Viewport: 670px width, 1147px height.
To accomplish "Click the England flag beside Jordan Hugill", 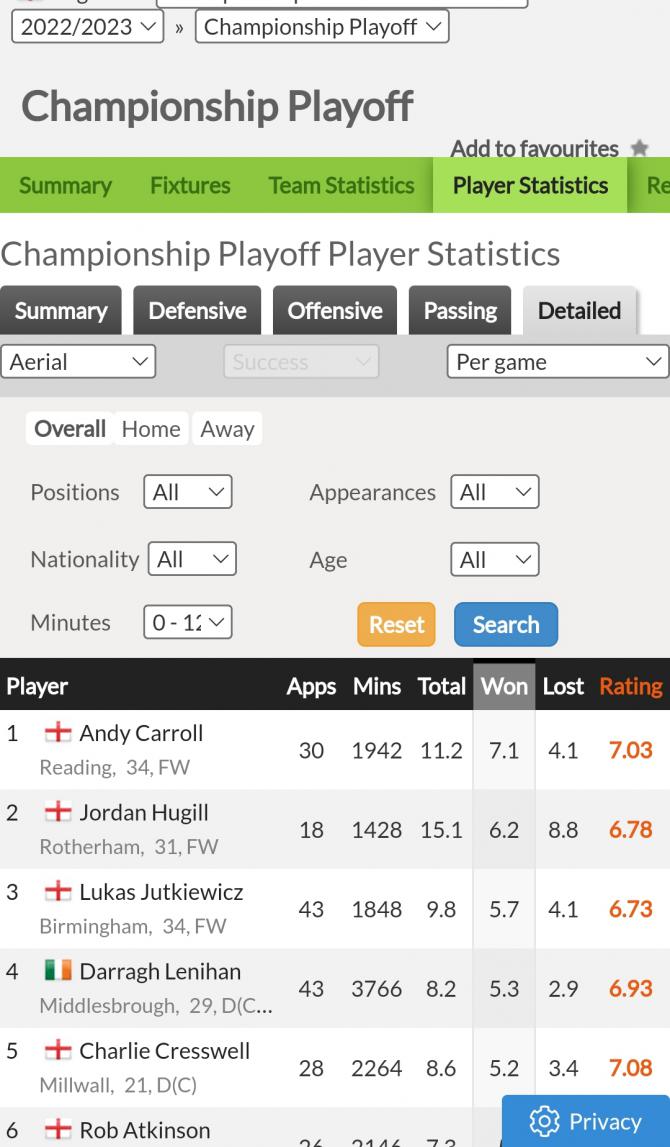I will point(58,812).
